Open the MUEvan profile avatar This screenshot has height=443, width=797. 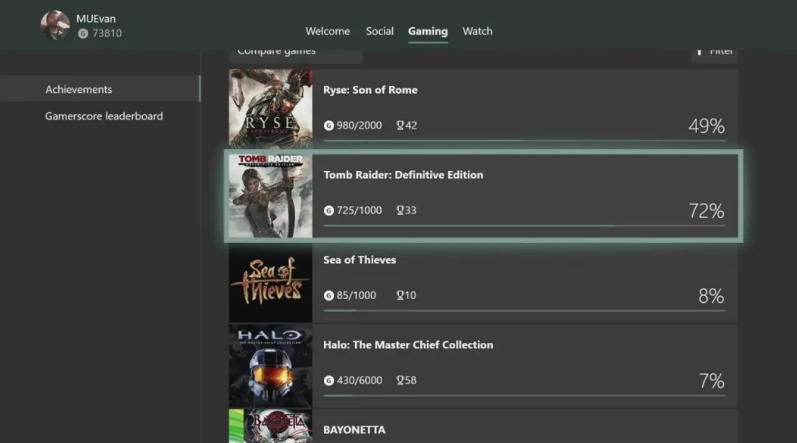tap(55, 25)
